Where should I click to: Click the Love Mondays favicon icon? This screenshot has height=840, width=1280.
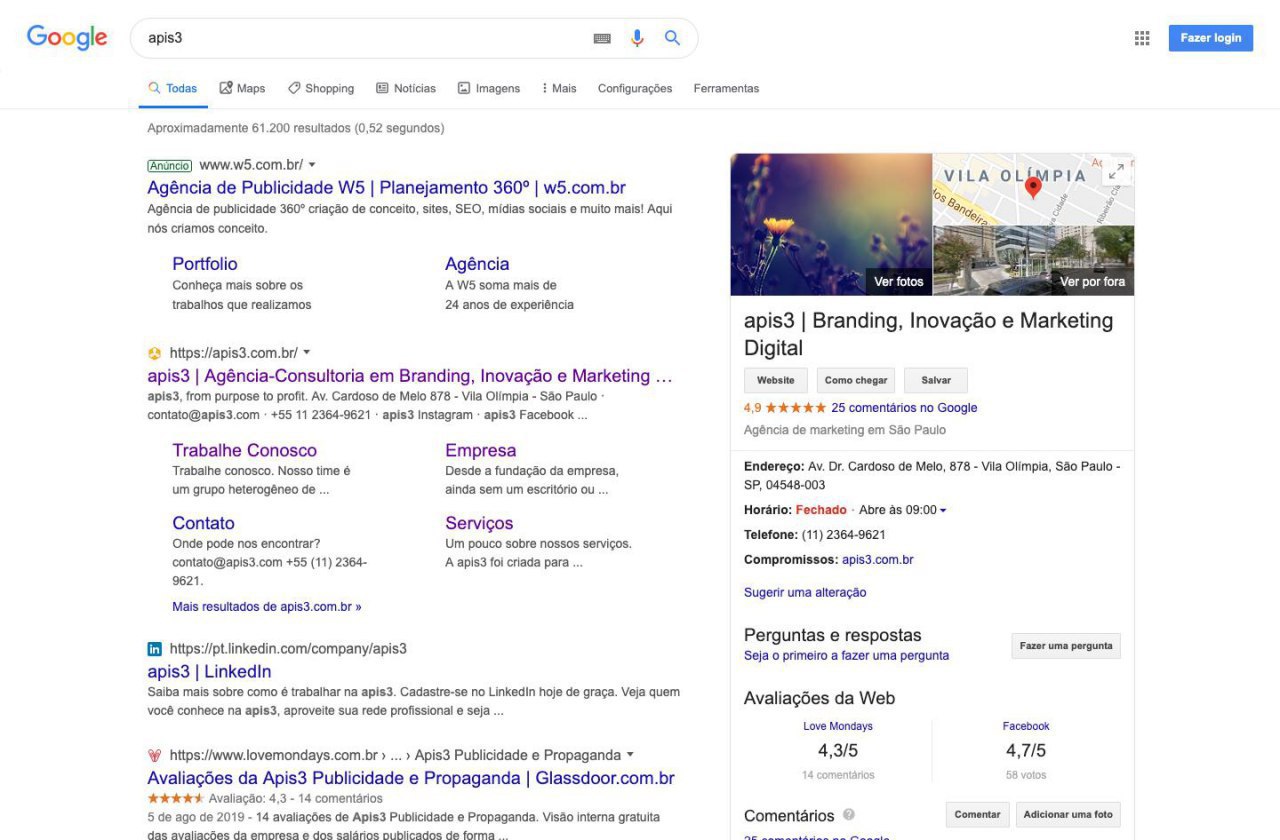(154, 755)
